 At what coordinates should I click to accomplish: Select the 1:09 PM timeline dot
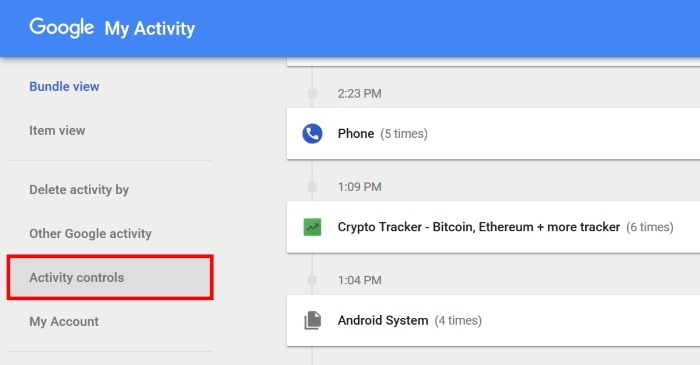pos(312,187)
